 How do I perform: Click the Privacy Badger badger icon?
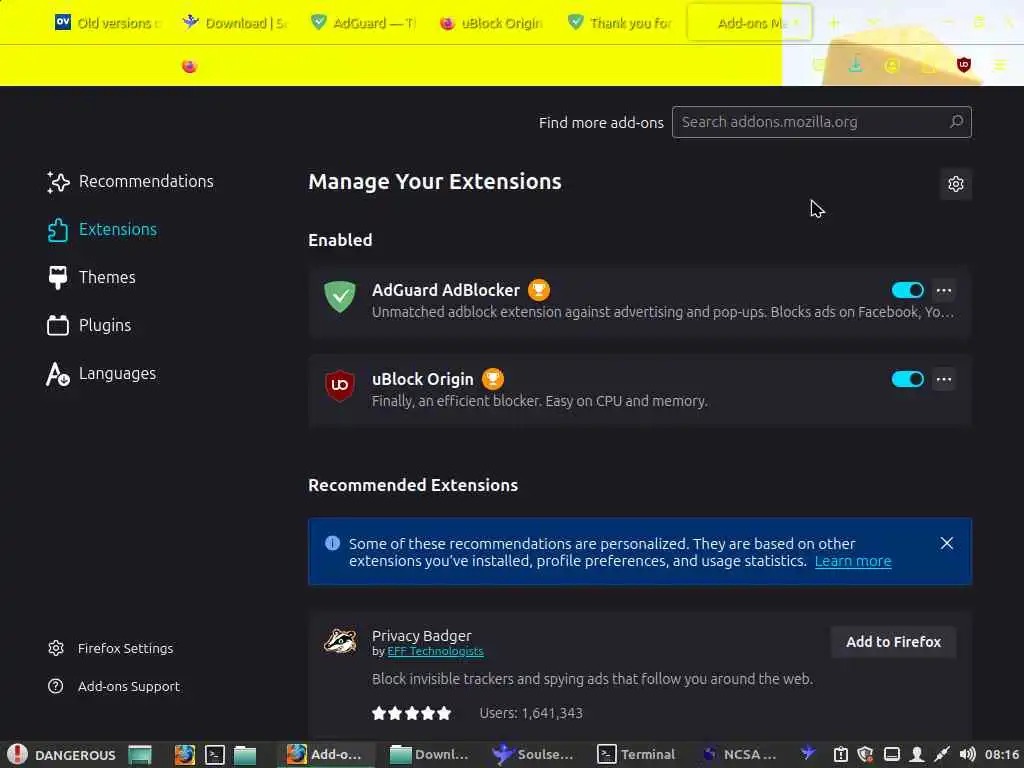pos(340,641)
